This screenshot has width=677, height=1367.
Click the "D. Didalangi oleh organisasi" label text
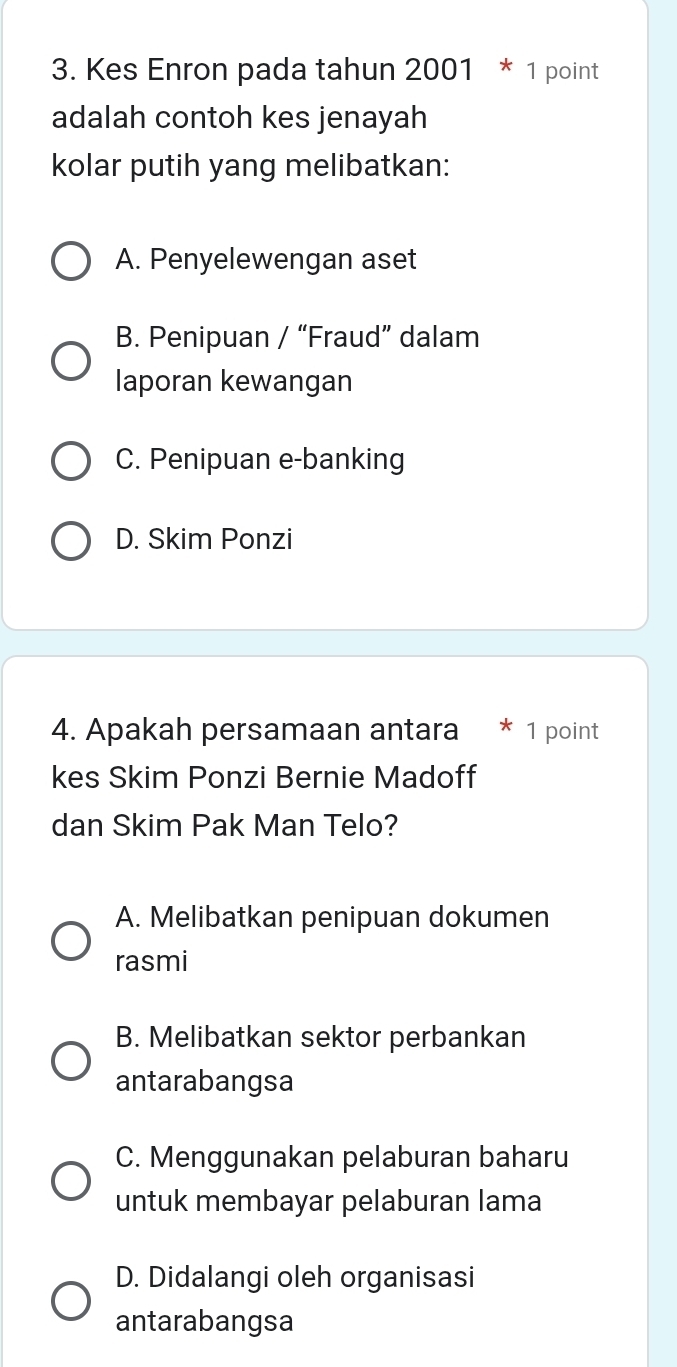[295, 1277]
